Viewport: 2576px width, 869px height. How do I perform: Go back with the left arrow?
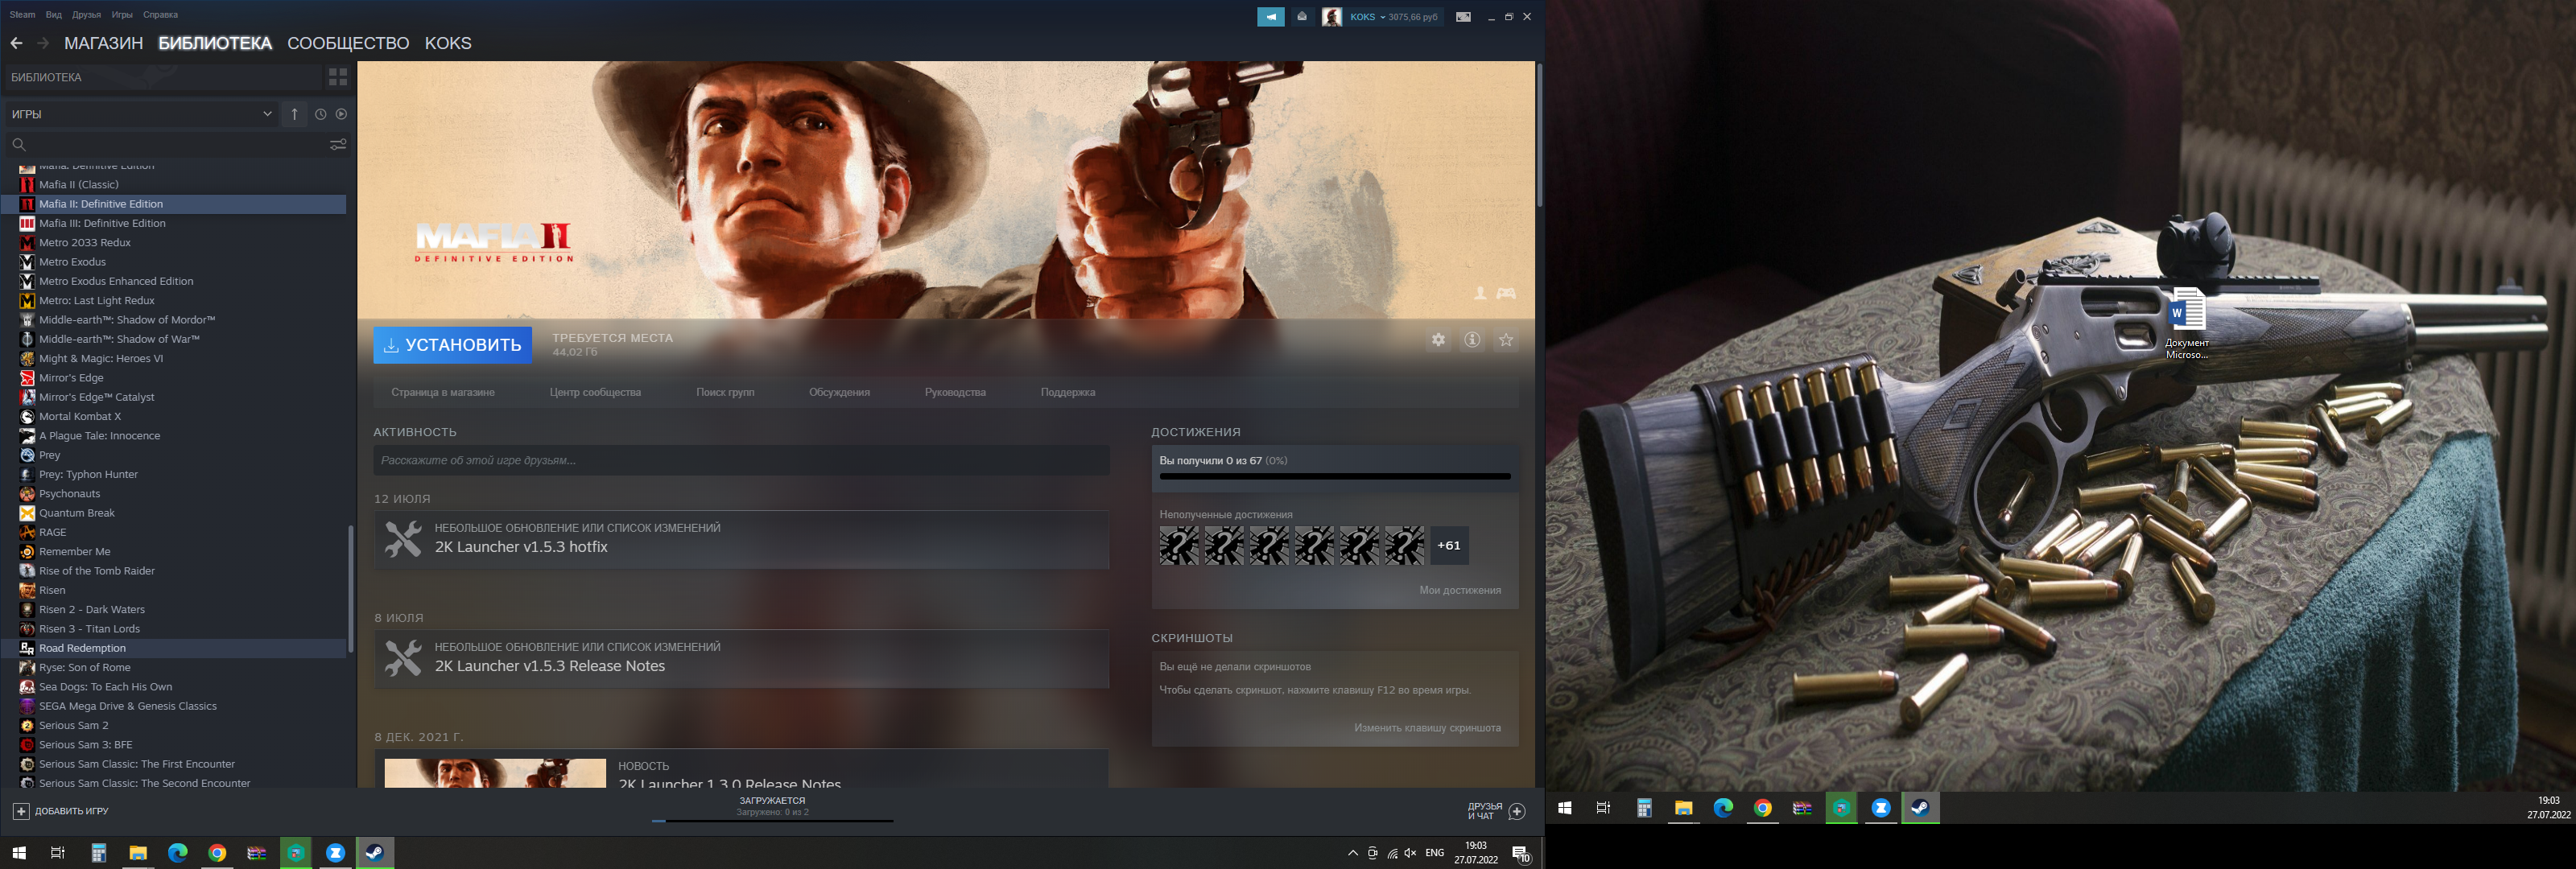click(16, 43)
